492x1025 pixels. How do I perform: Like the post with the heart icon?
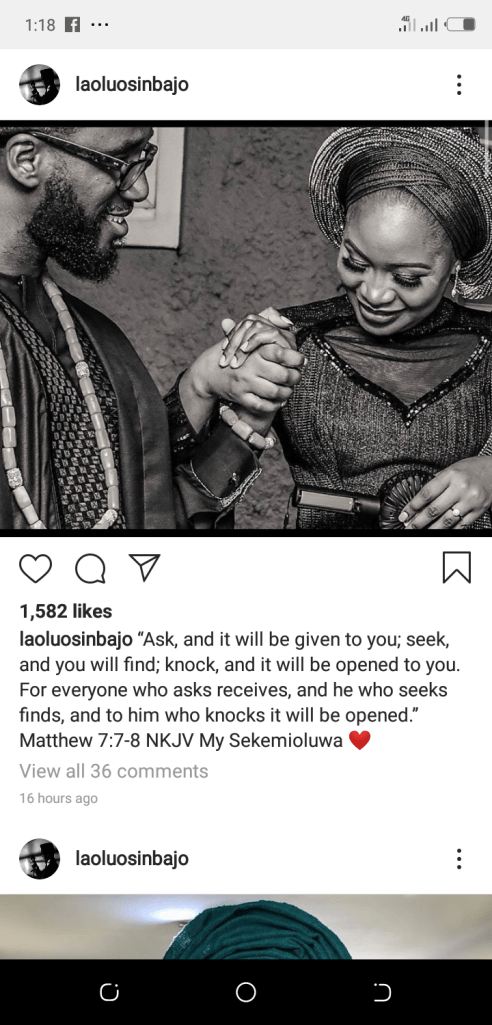35,568
